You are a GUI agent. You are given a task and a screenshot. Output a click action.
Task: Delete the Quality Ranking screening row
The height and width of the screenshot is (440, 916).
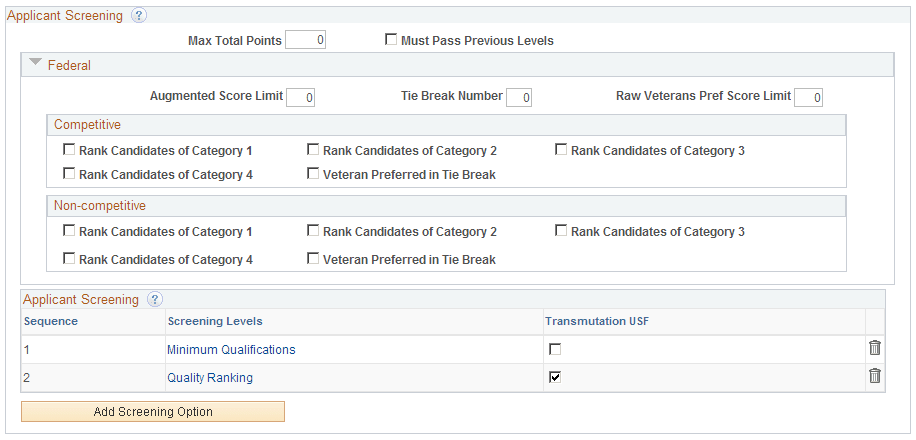[x=874, y=376]
